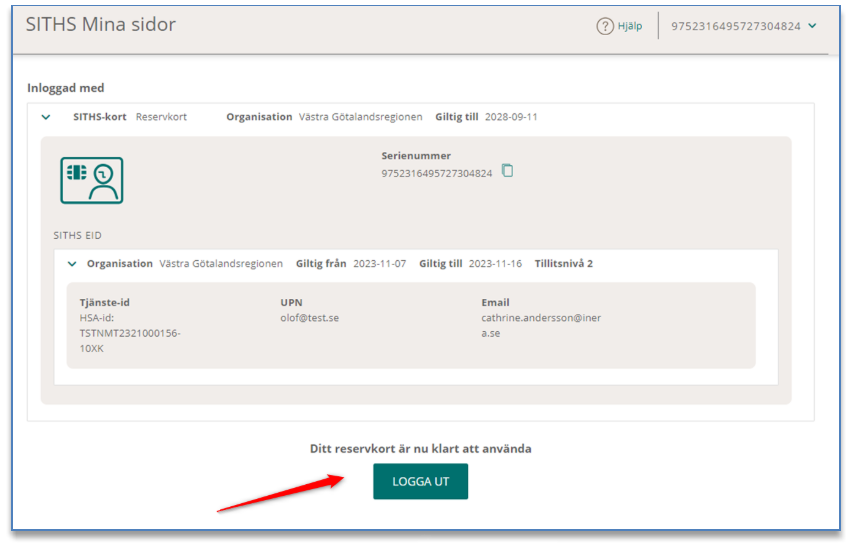
Task: Click the email address cathrine.andersson@inera.se
Action: 540,325
